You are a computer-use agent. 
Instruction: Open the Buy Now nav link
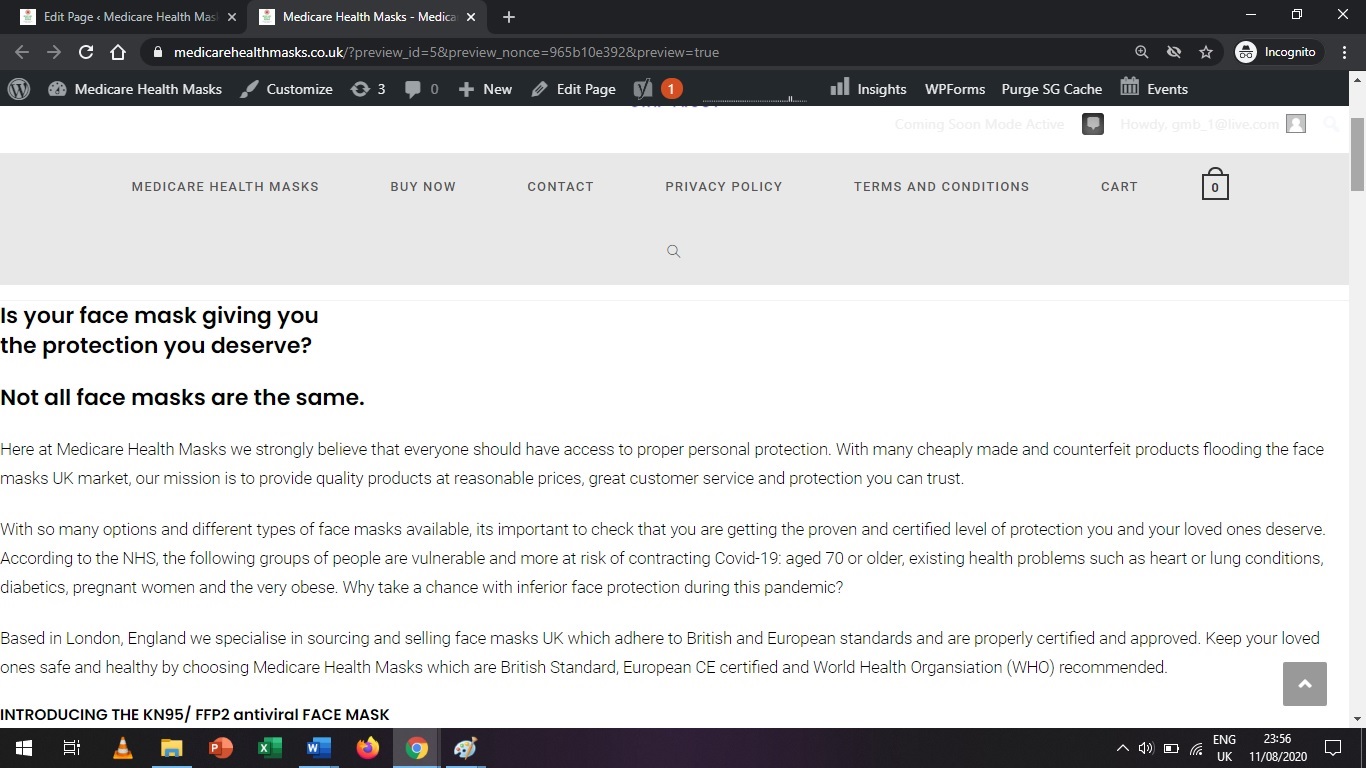pyautogui.click(x=423, y=187)
